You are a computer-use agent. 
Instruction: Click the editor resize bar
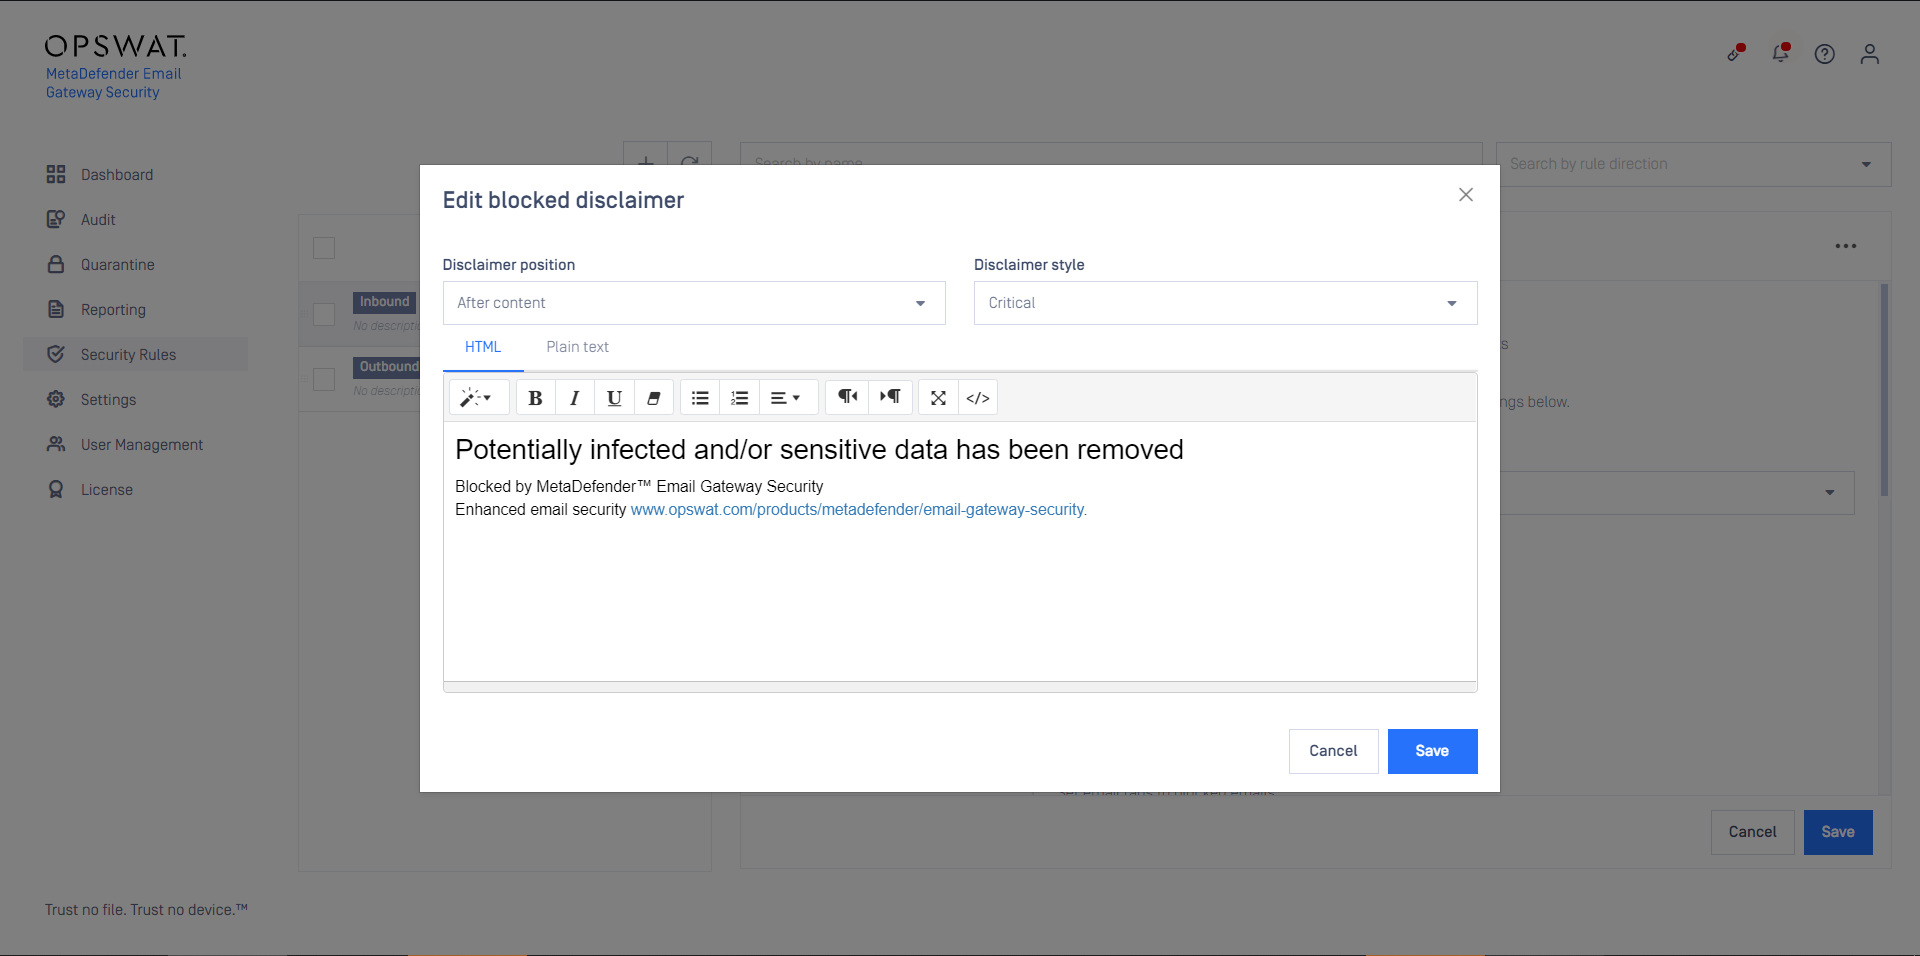click(x=960, y=687)
